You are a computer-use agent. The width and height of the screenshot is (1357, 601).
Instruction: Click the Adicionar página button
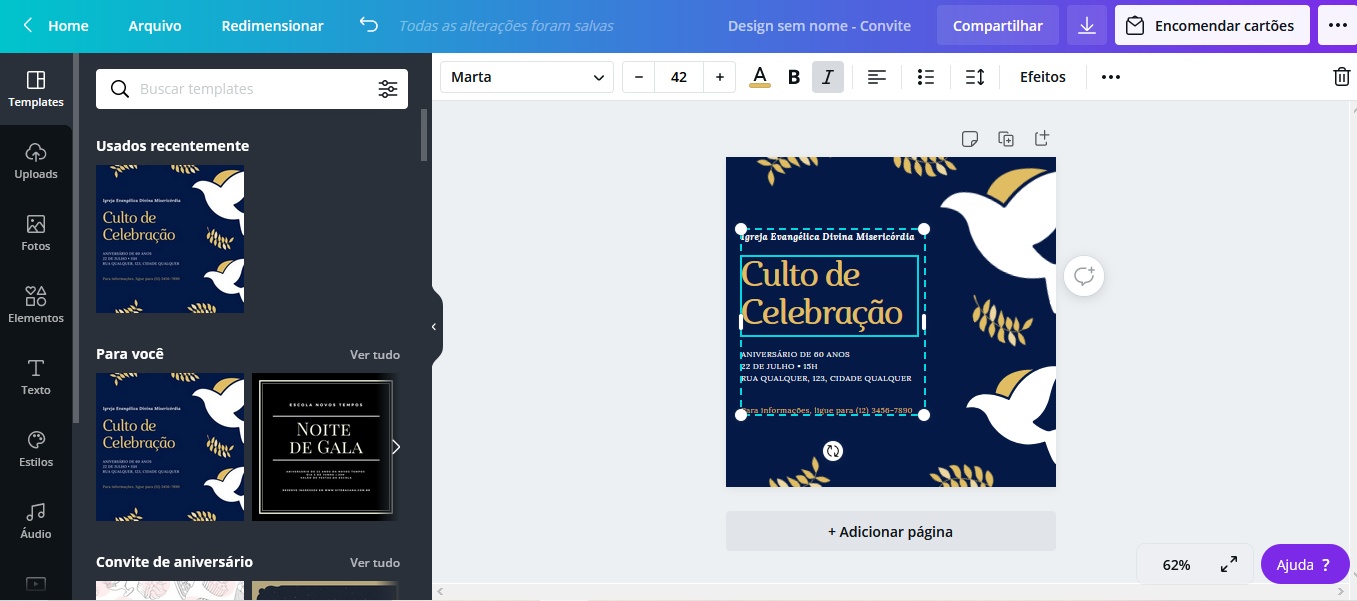tap(890, 532)
